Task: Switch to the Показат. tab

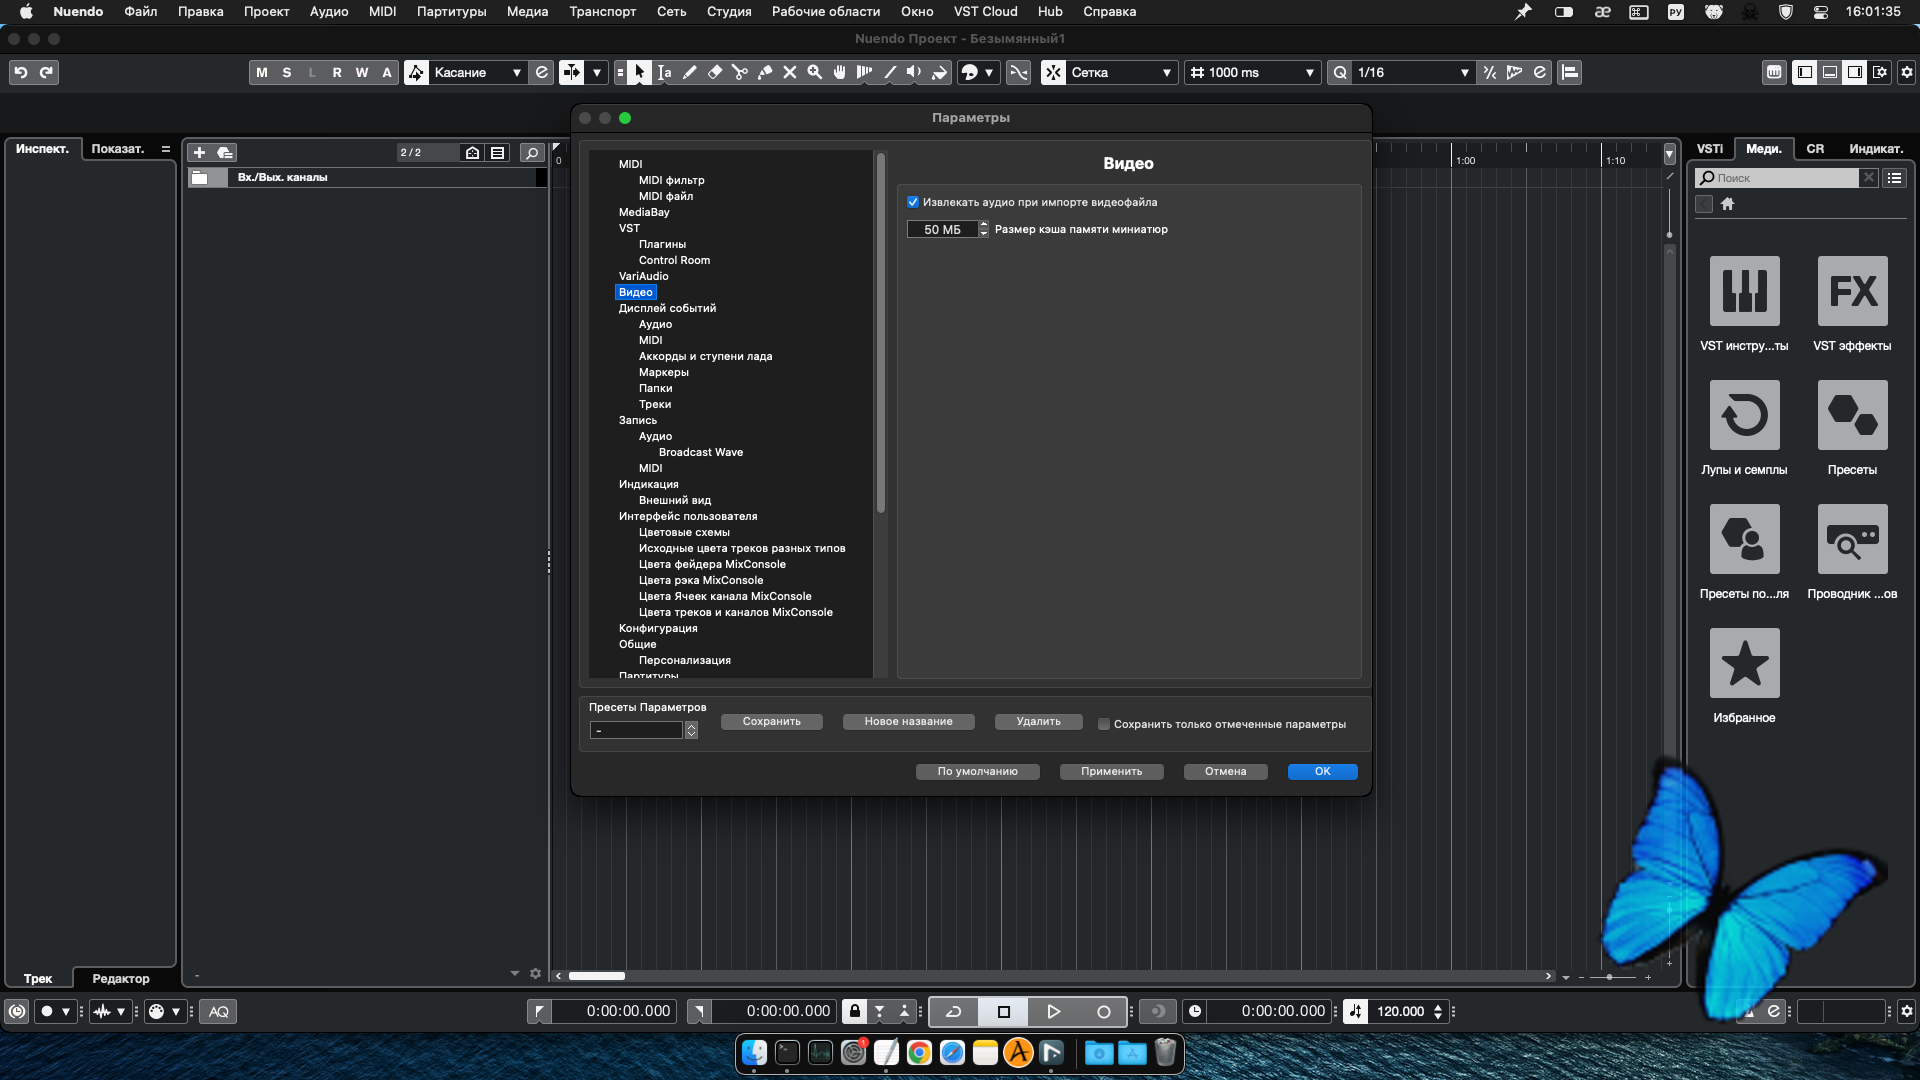Action: coord(118,149)
